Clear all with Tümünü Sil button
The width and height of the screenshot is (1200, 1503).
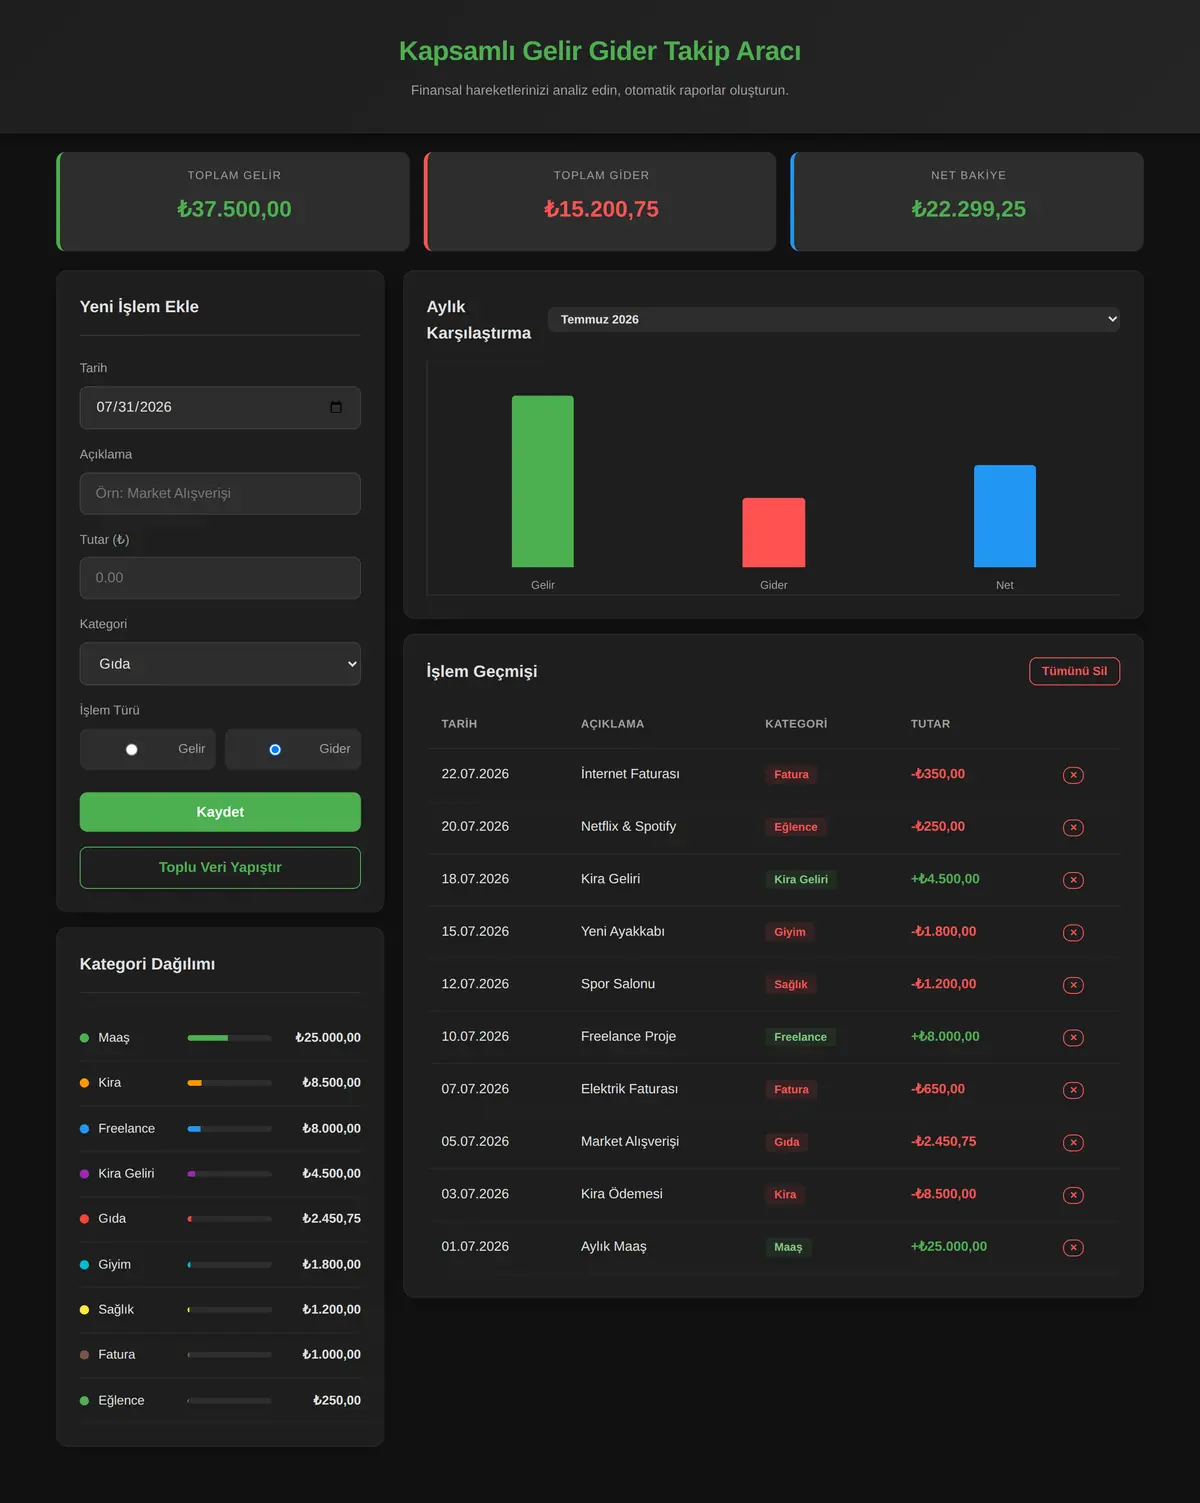(1074, 671)
